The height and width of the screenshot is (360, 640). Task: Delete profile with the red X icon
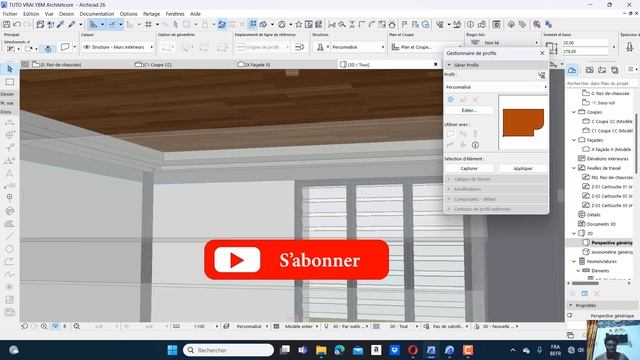click(475, 100)
